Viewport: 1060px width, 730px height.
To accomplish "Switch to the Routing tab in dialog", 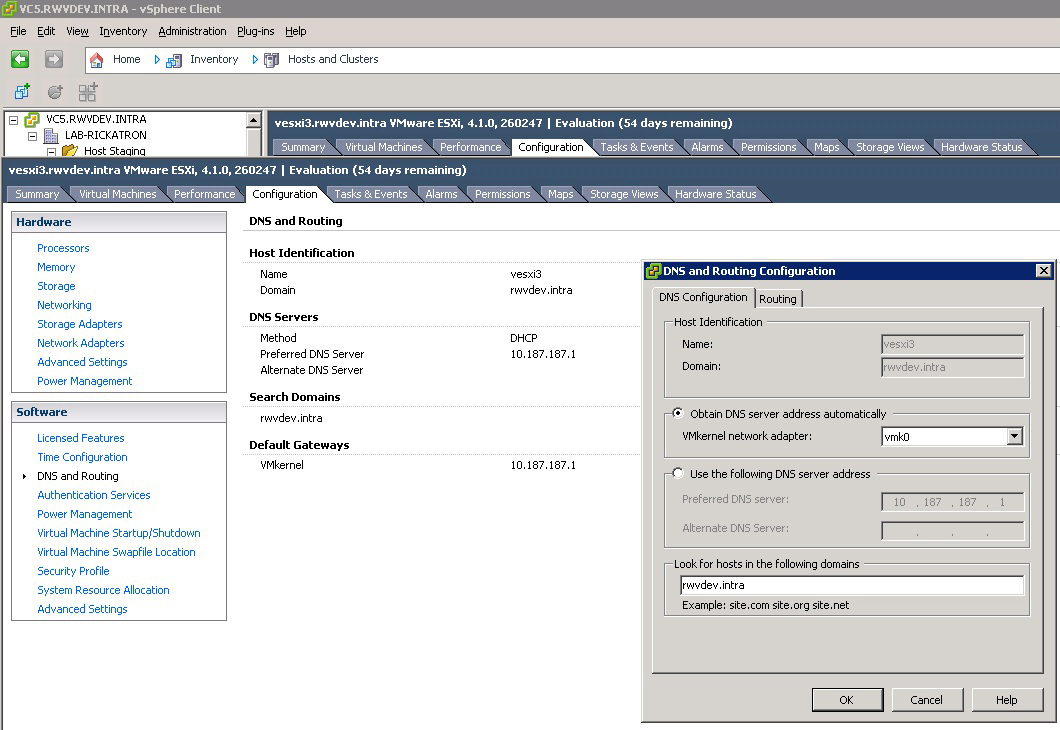I will 778,299.
